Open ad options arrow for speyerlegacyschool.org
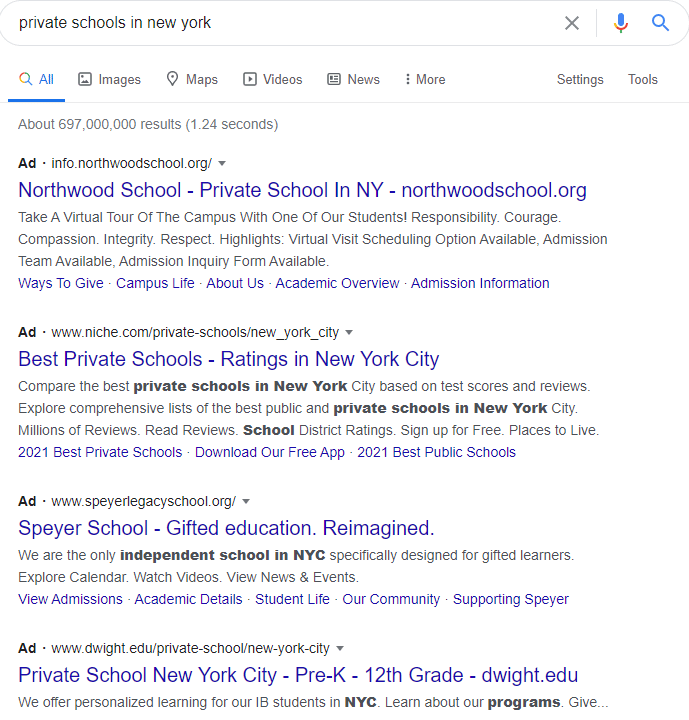Viewport: 689px width, 720px height. click(x=246, y=501)
